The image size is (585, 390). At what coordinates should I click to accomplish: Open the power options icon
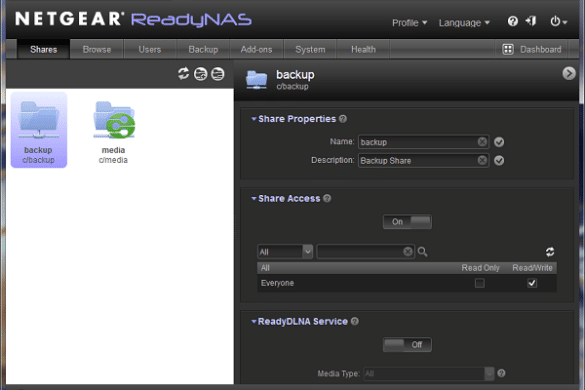(559, 22)
